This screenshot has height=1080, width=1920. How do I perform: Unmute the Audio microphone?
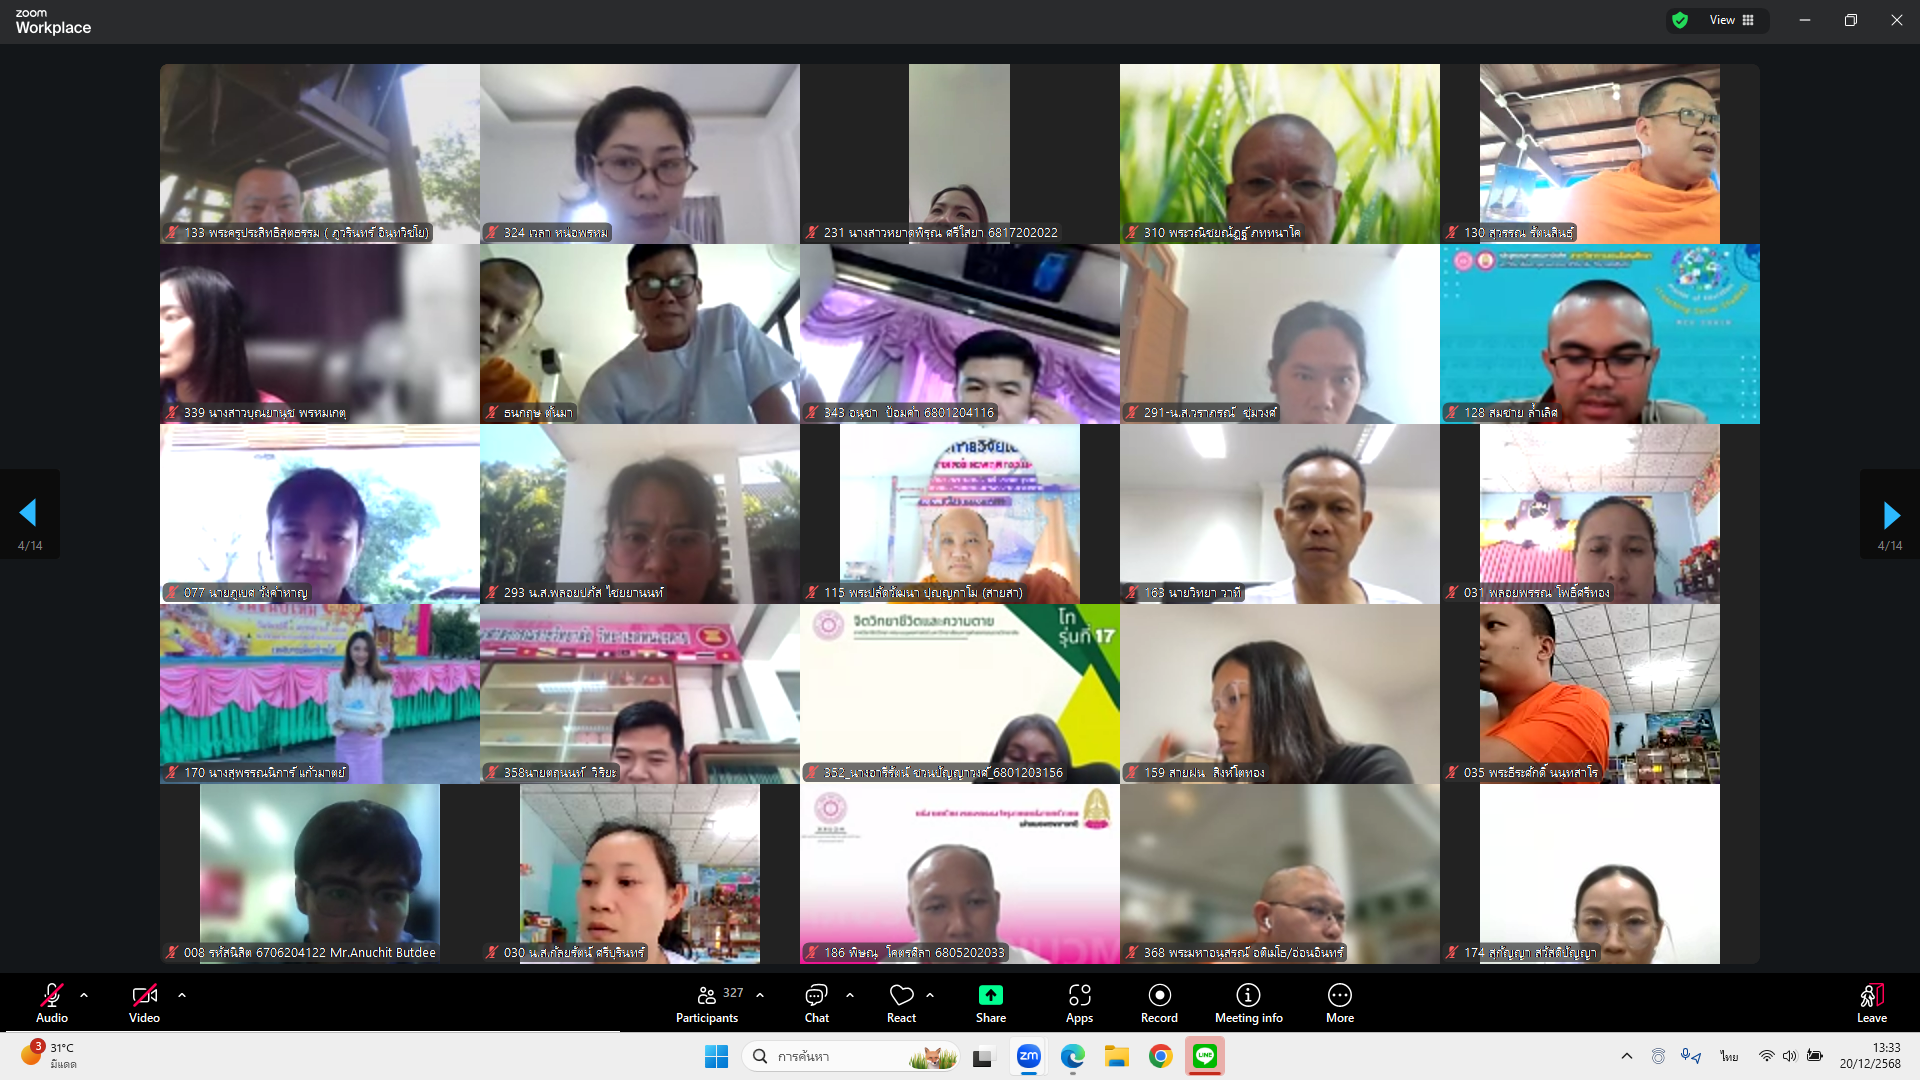coord(52,996)
